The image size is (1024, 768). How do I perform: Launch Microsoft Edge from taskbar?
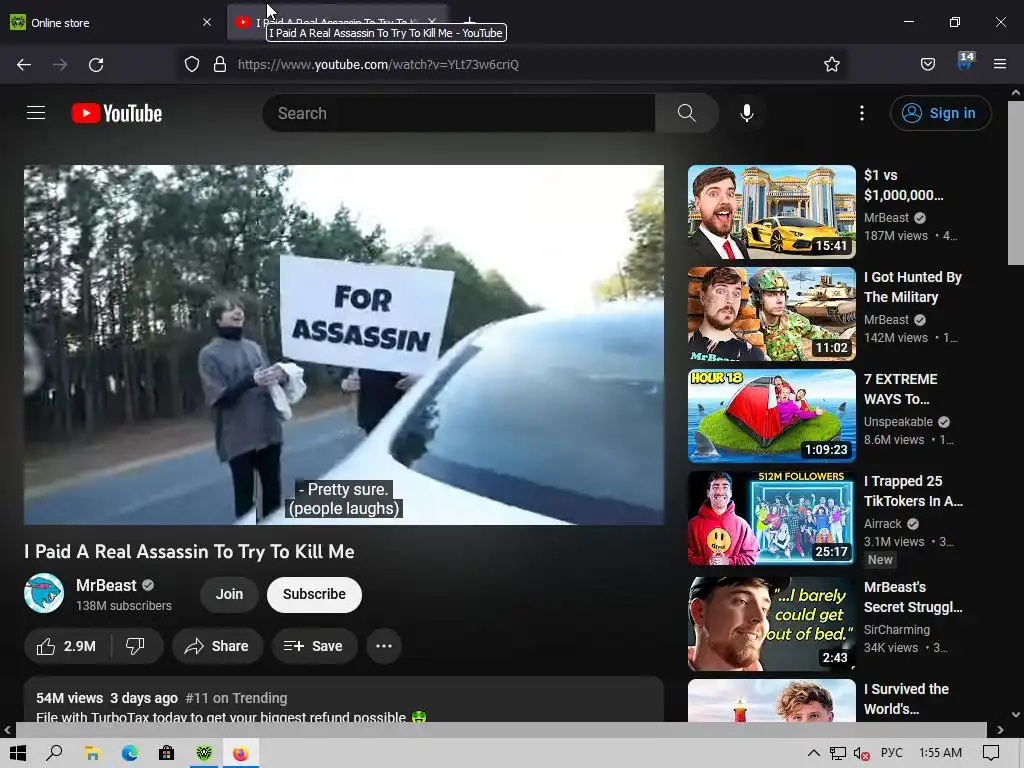pos(129,754)
